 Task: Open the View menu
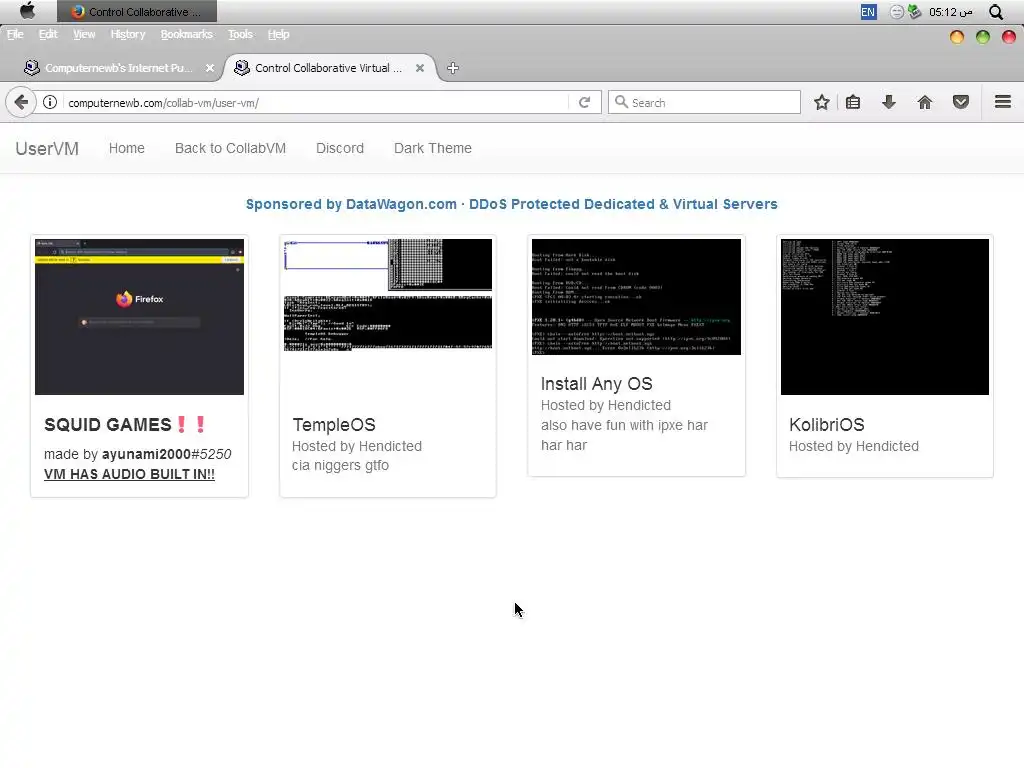pyautogui.click(x=84, y=34)
